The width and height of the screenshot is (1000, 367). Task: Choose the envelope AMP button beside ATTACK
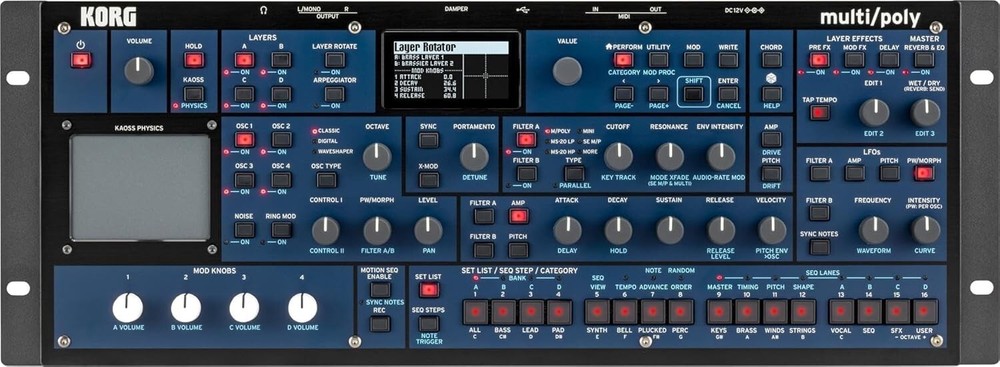click(x=518, y=216)
